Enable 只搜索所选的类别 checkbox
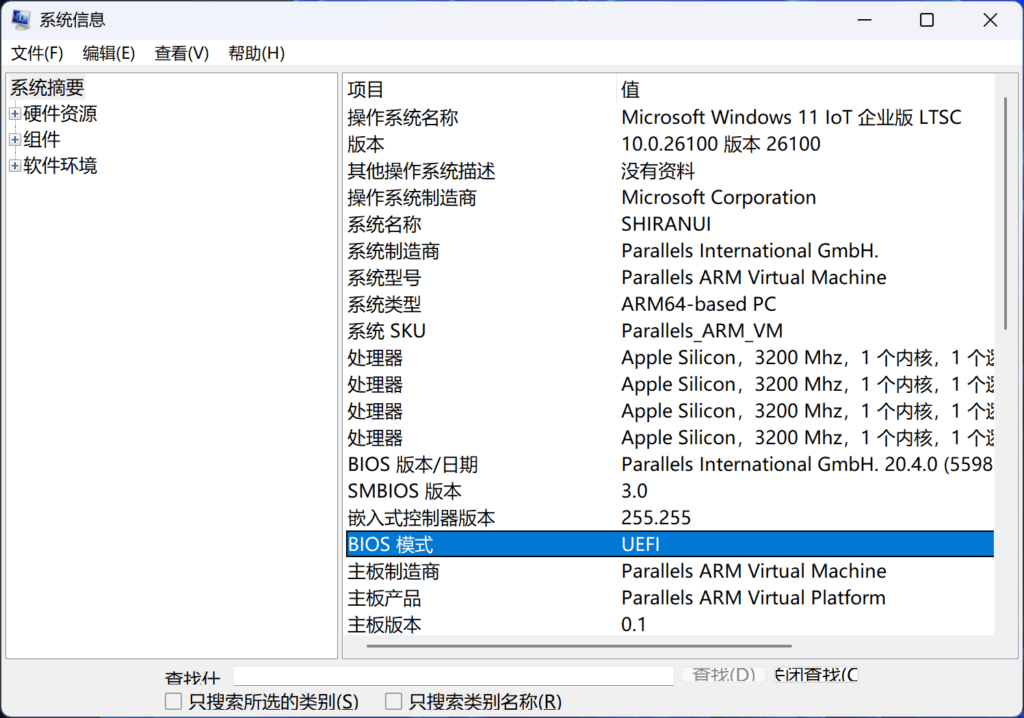Screen dimensions: 1024x718 click(174, 701)
